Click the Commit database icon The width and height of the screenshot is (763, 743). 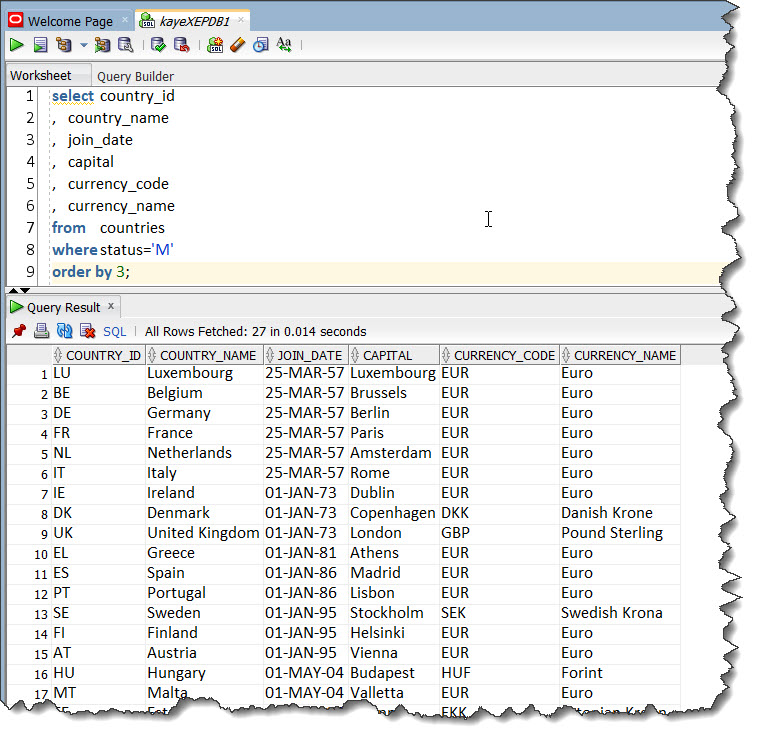pos(158,45)
